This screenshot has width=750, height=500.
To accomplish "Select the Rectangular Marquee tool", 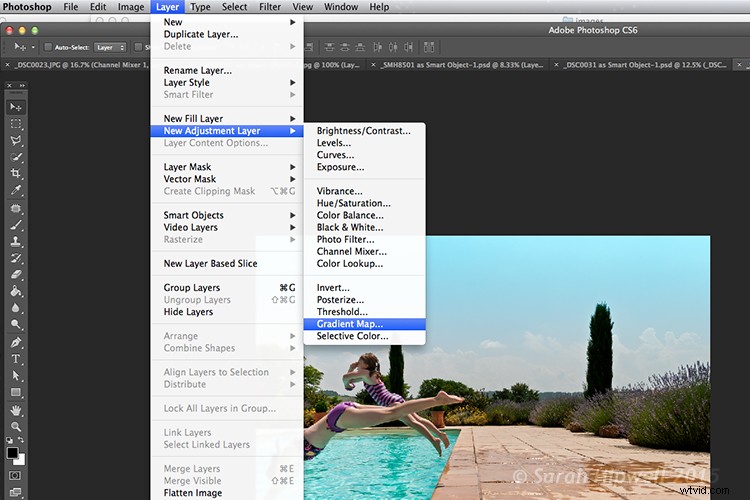I will [16, 124].
